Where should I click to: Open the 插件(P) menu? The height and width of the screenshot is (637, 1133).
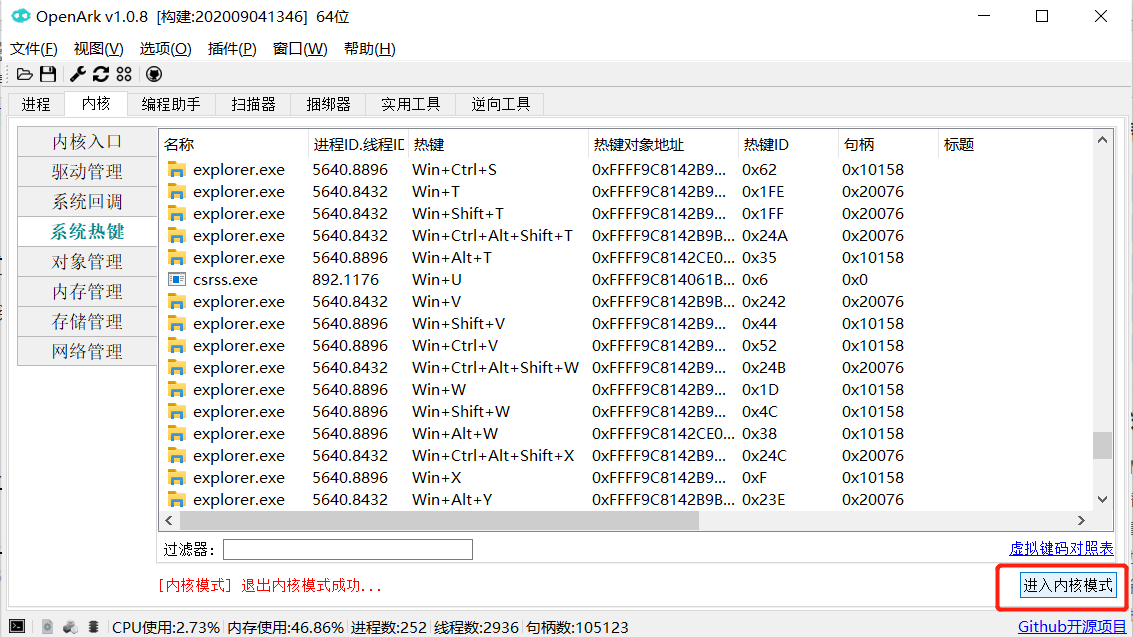[x=232, y=49]
